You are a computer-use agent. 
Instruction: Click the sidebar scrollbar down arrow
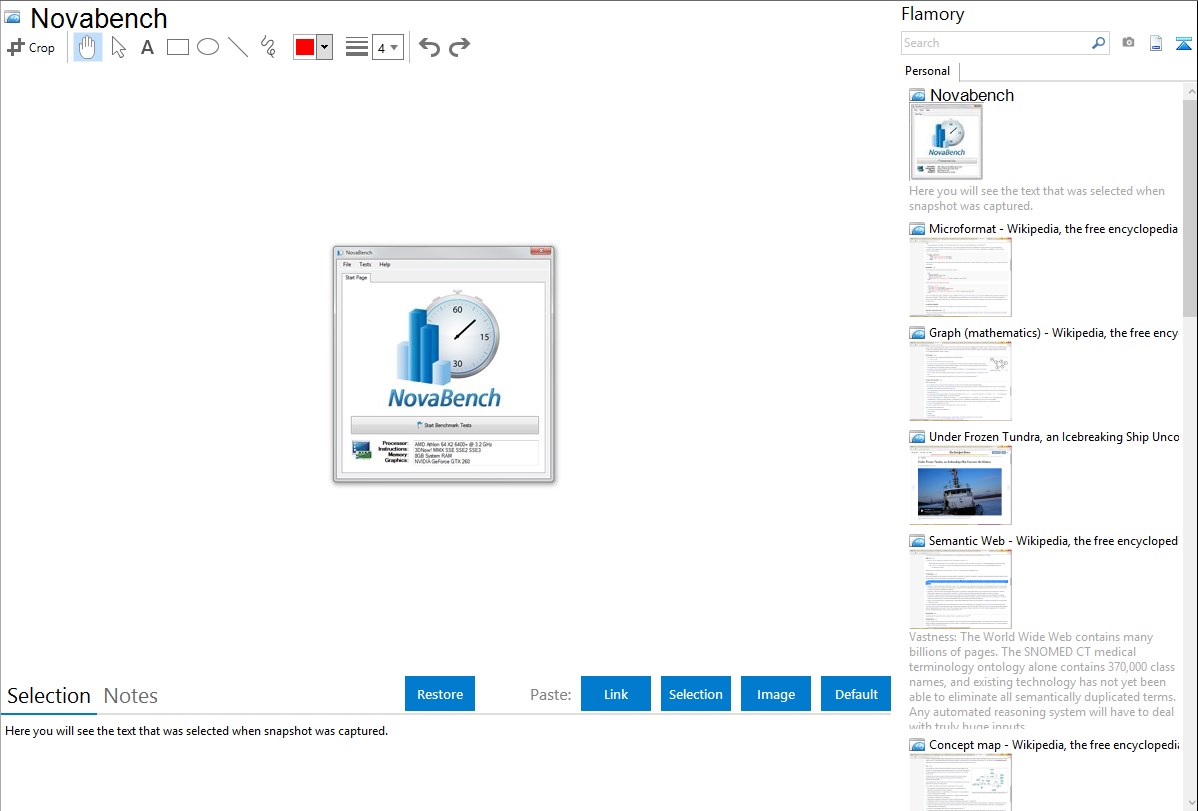click(x=1190, y=803)
